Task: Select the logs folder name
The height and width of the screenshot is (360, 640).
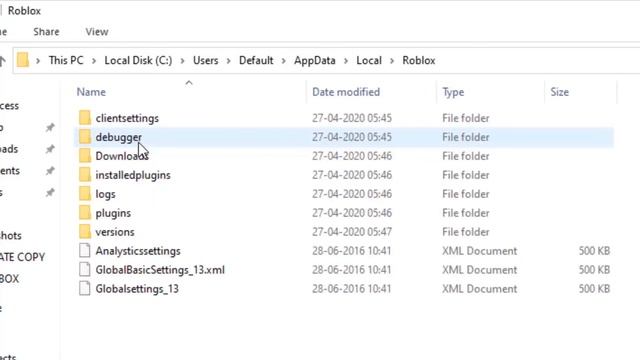Action: click(105, 194)
